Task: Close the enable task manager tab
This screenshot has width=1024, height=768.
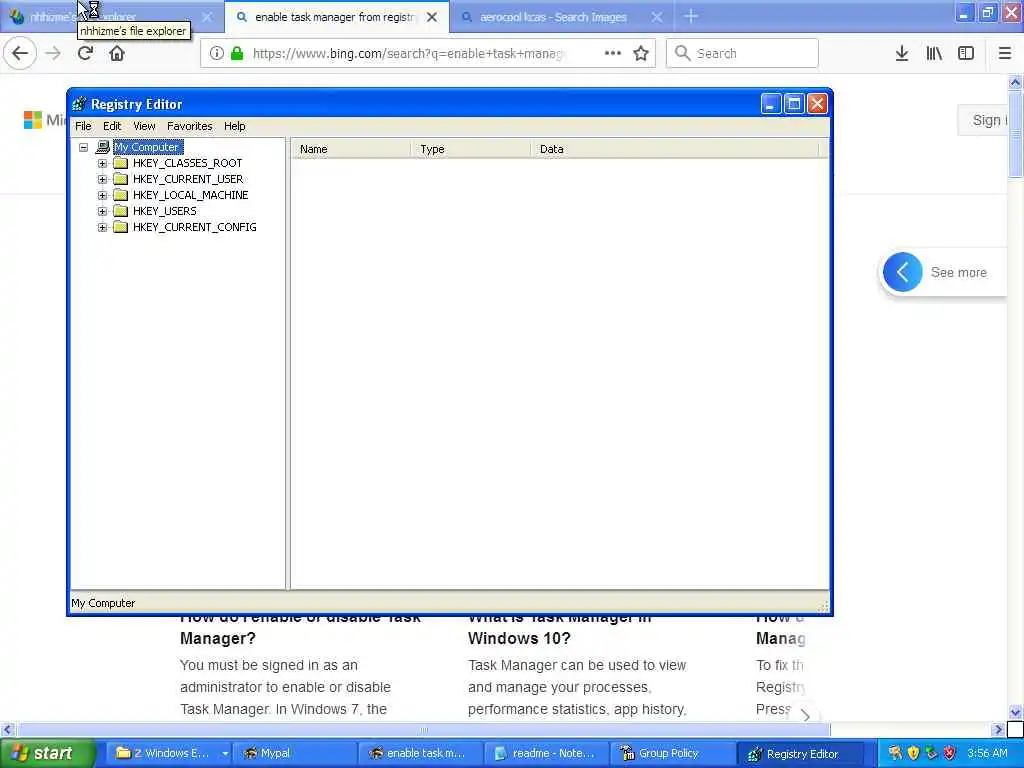Action: [x=432, y=18]
